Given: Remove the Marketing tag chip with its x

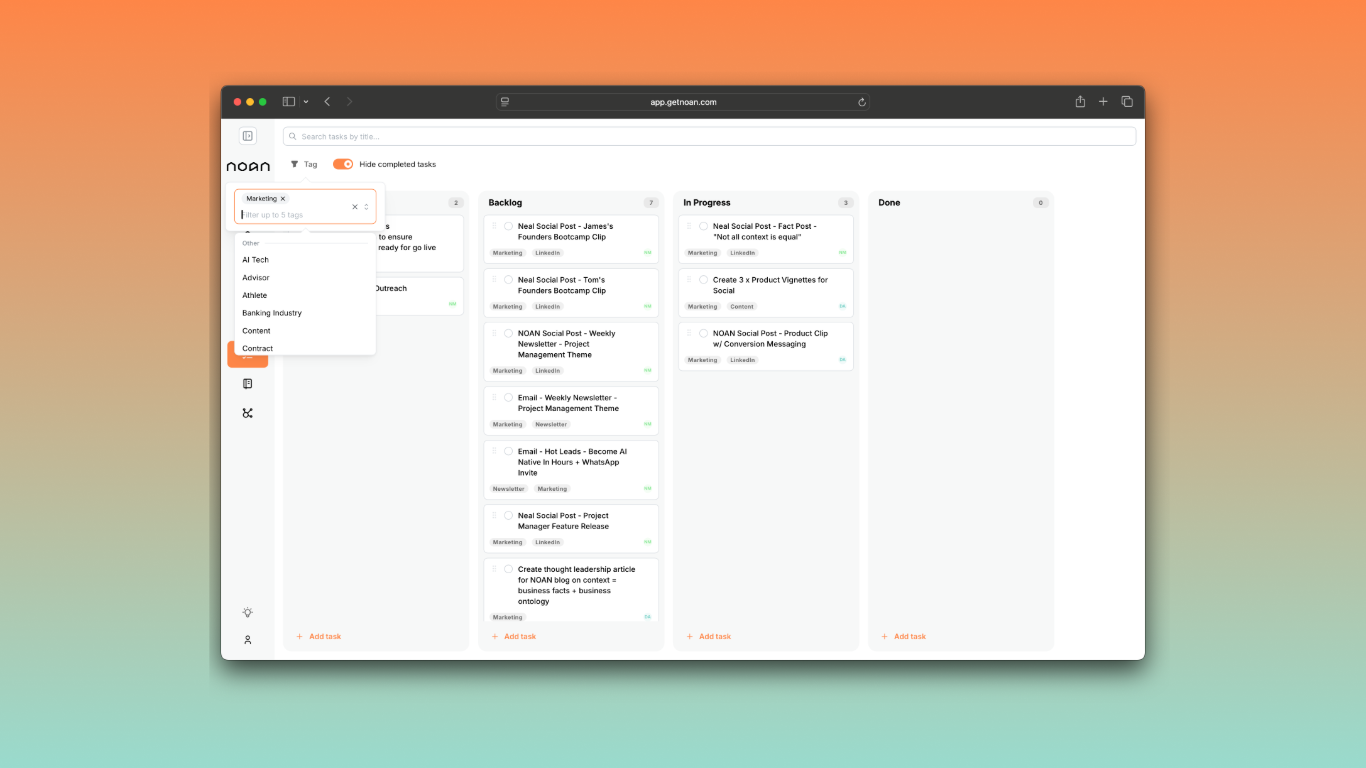Looking at the screenshot, I should 283,198.
